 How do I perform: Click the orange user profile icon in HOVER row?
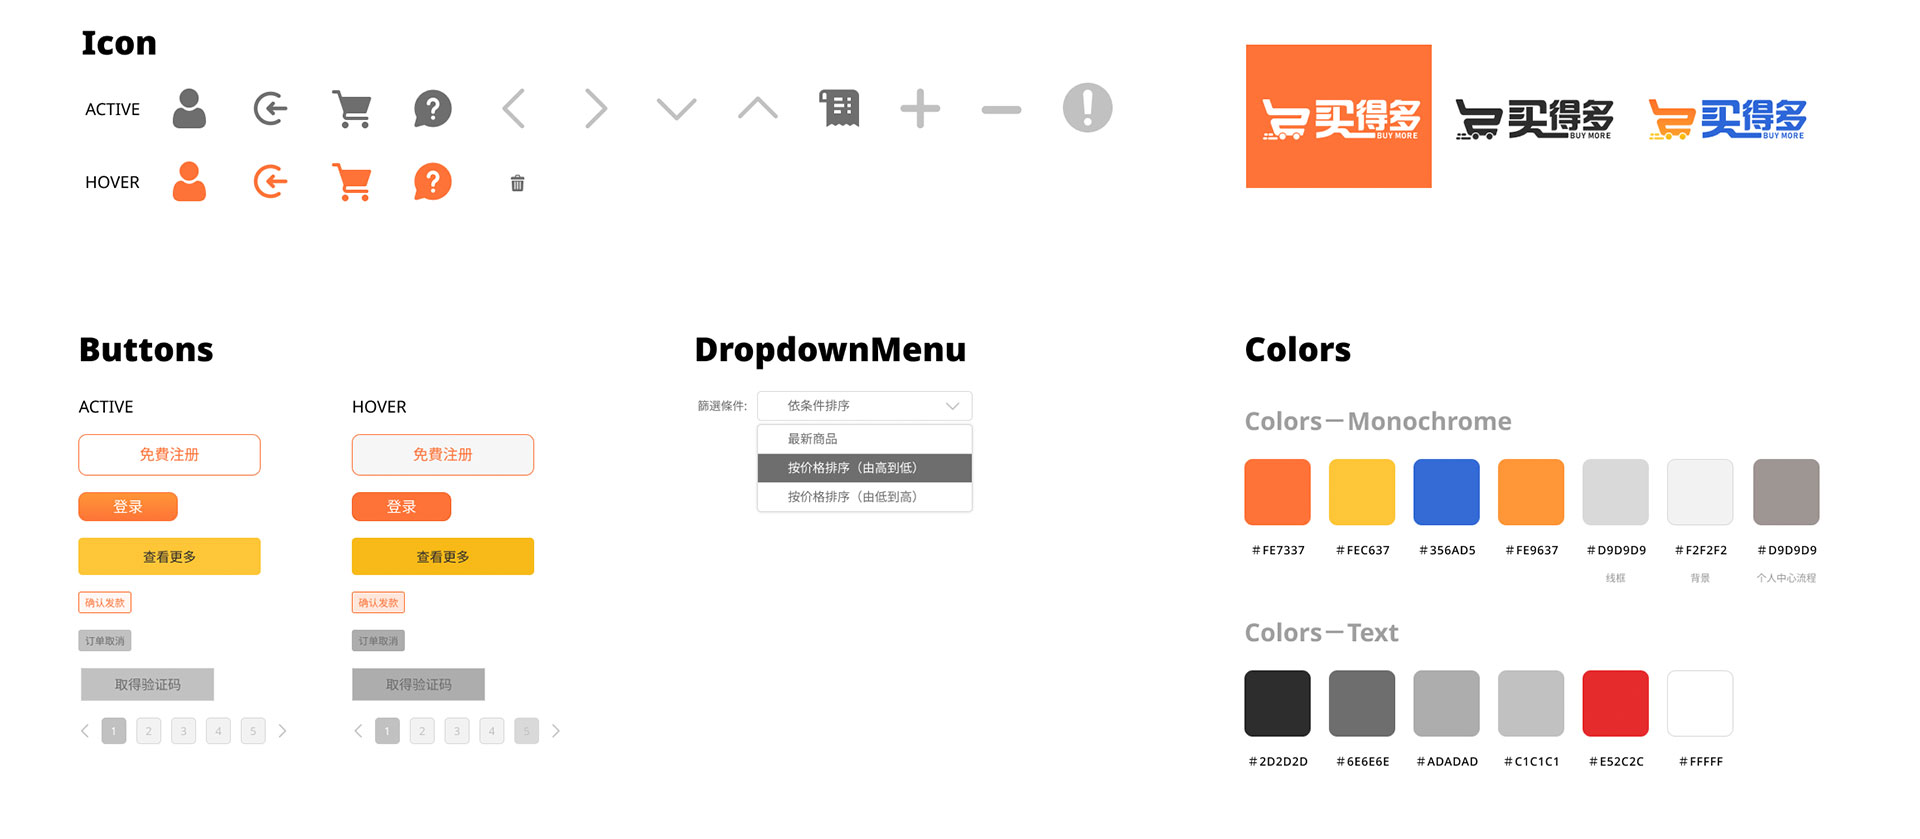click(x=189, y=181)
